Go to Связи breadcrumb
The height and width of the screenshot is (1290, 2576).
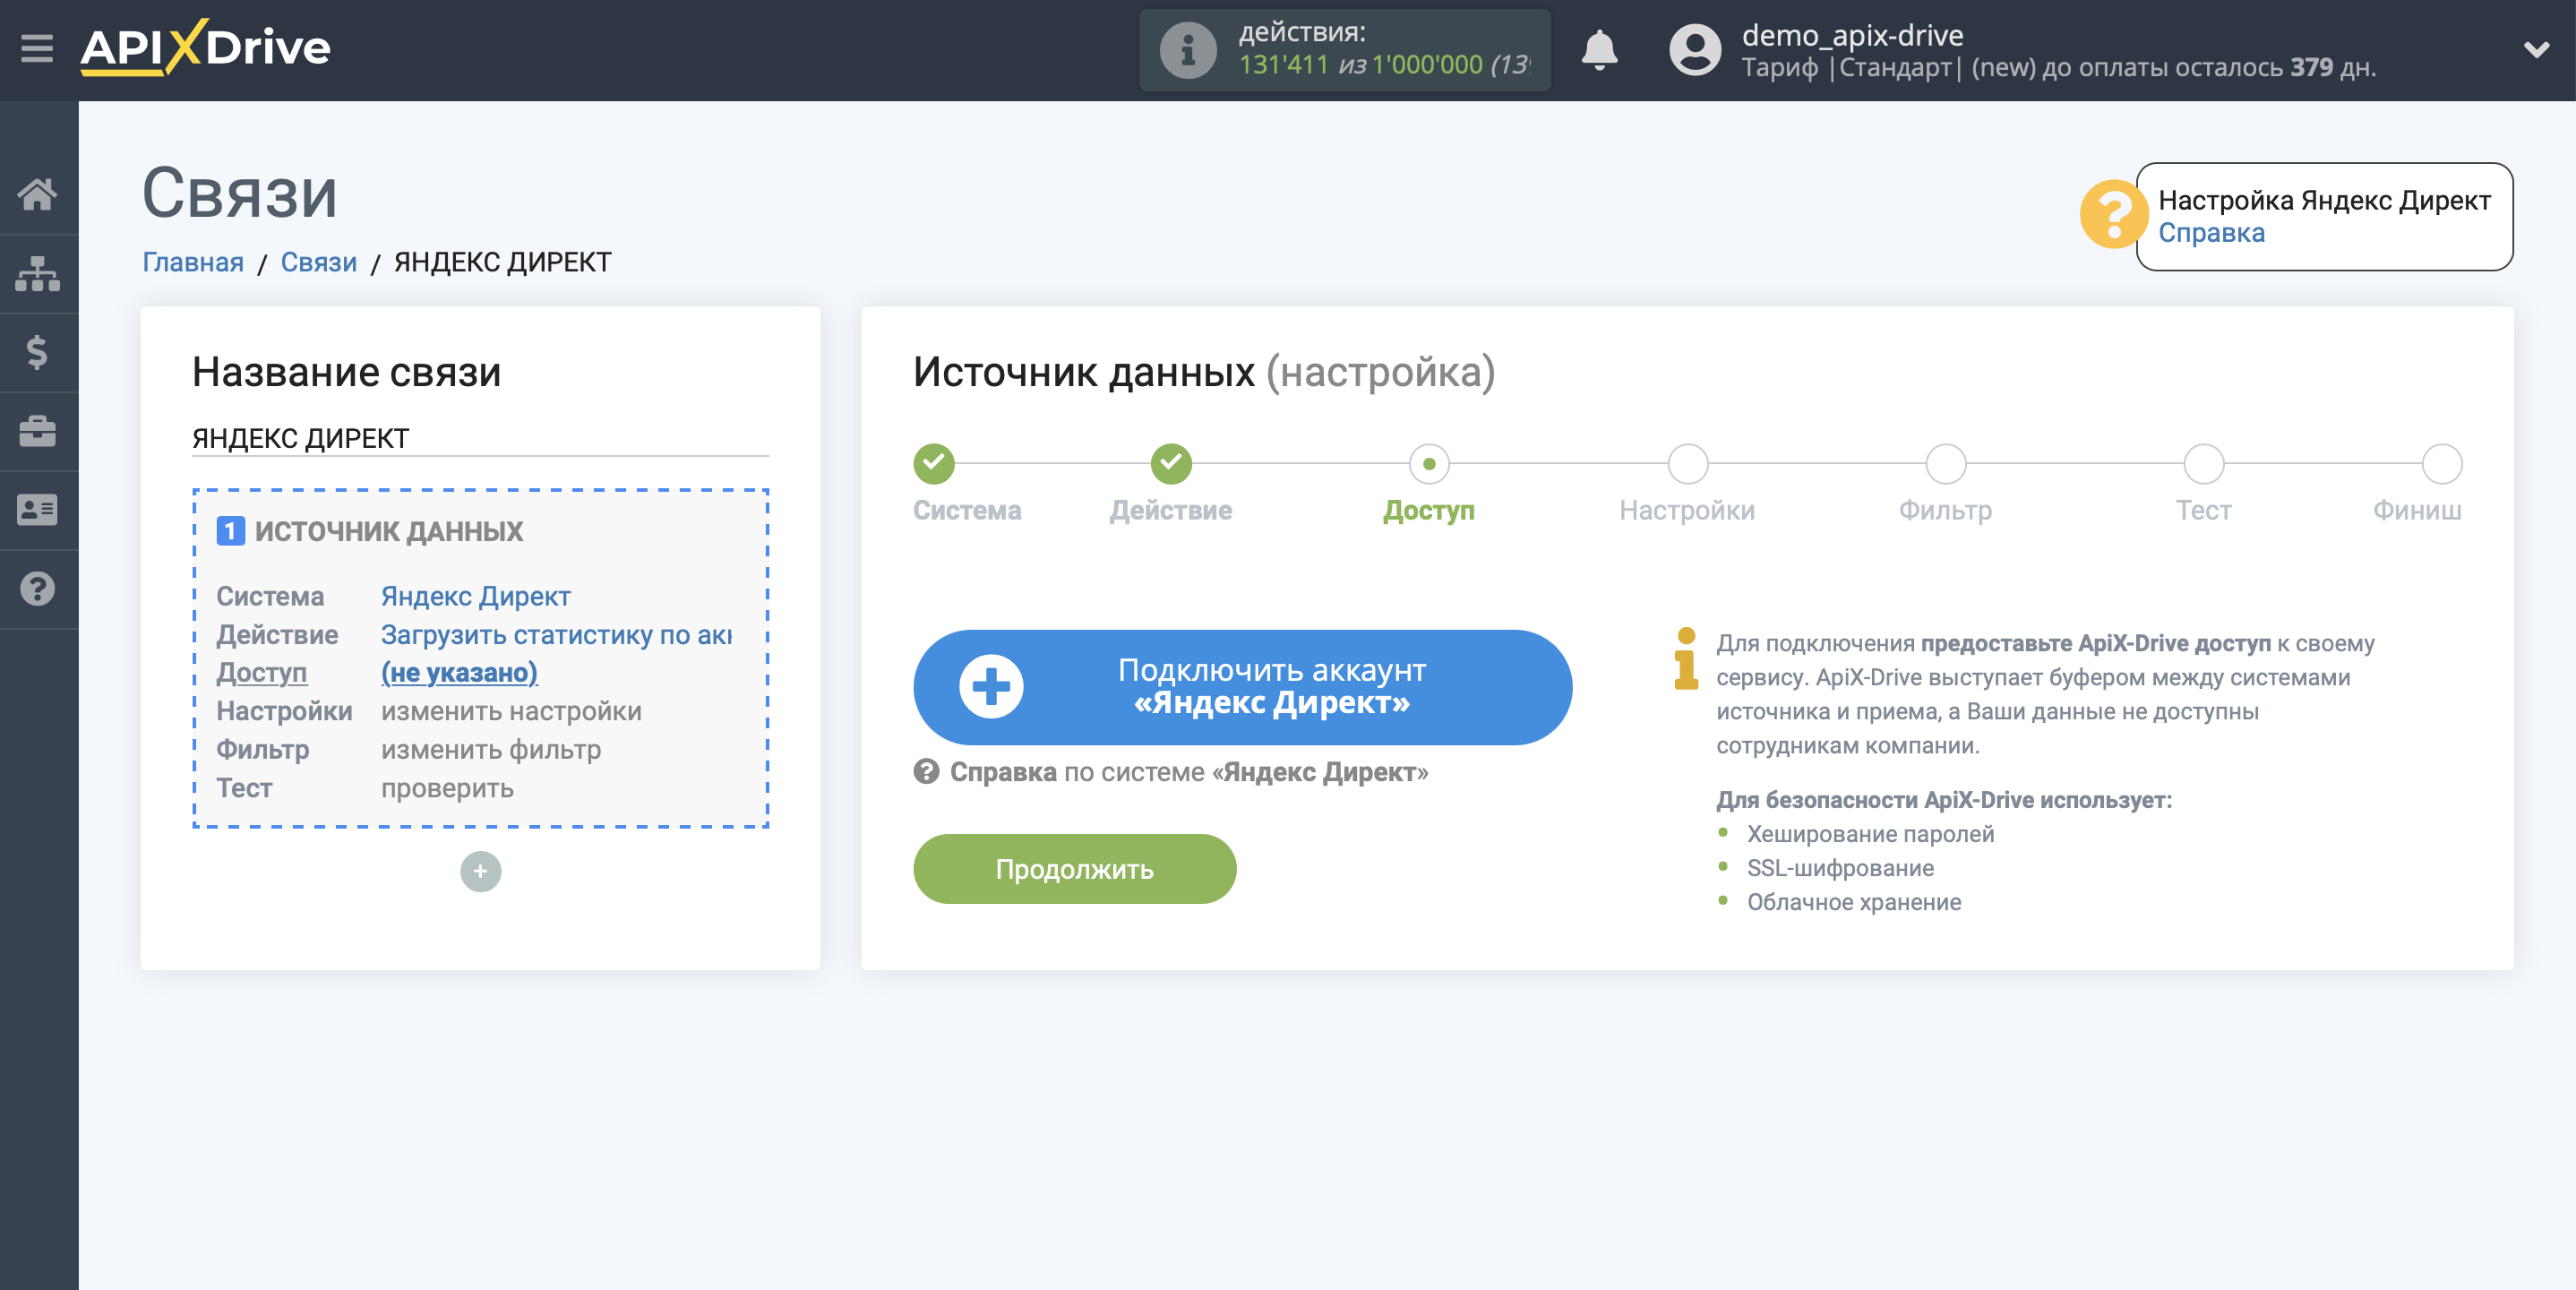318,262
